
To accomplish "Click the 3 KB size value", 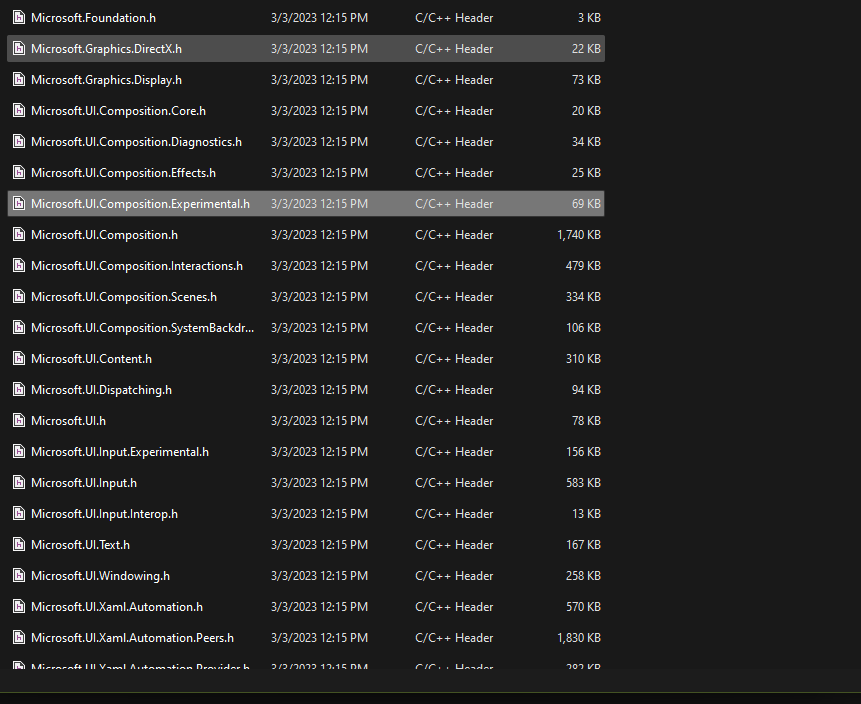I will (589, 18).
